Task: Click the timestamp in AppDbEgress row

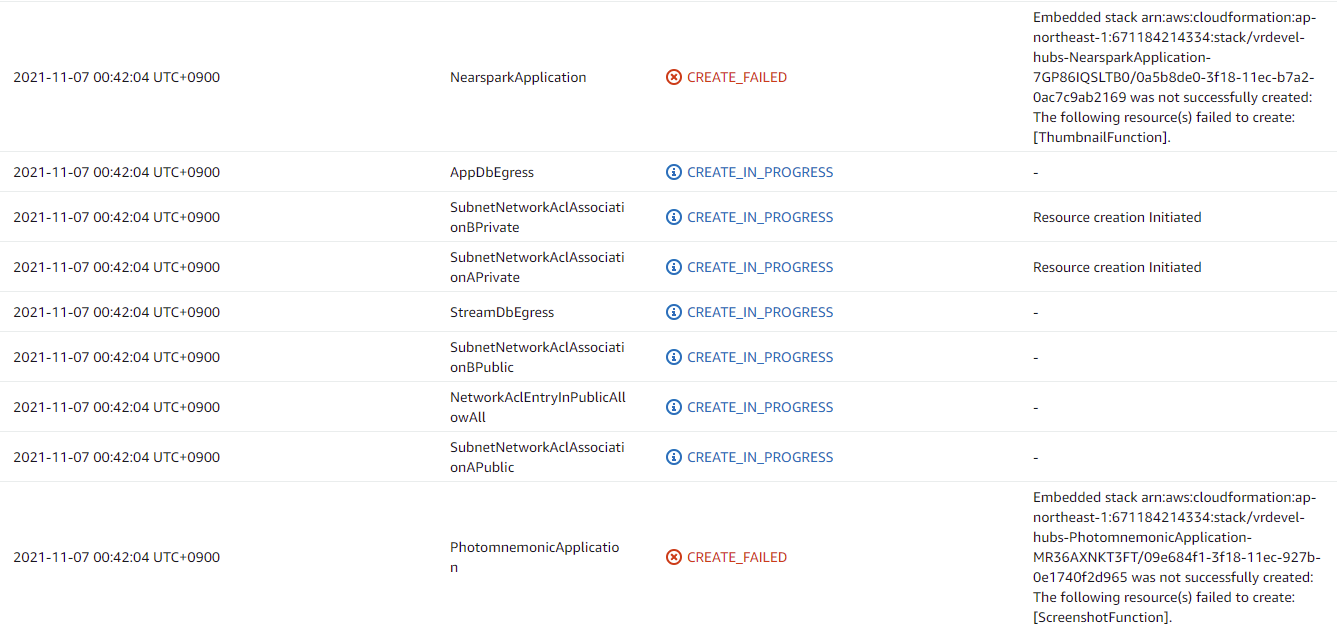Action: 116,172
